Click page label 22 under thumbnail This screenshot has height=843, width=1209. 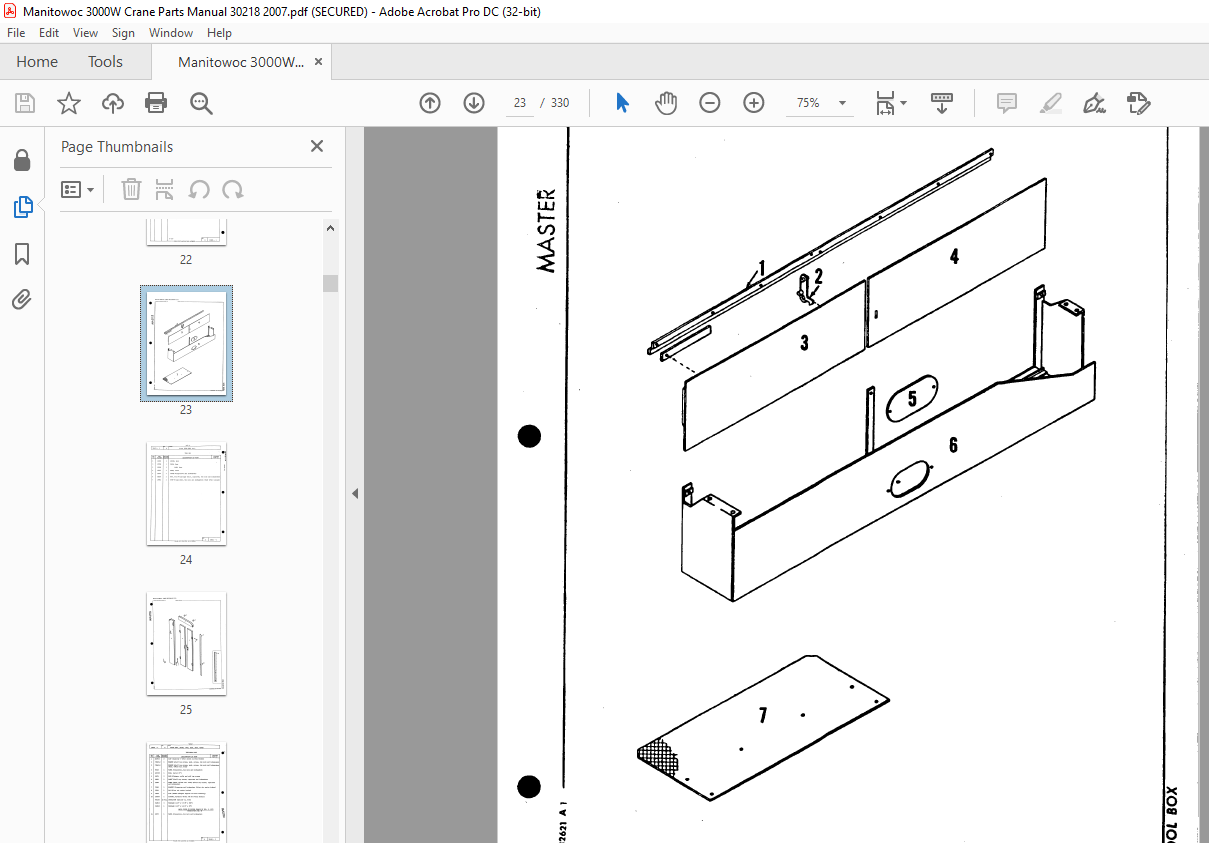[x=186, y=260]
